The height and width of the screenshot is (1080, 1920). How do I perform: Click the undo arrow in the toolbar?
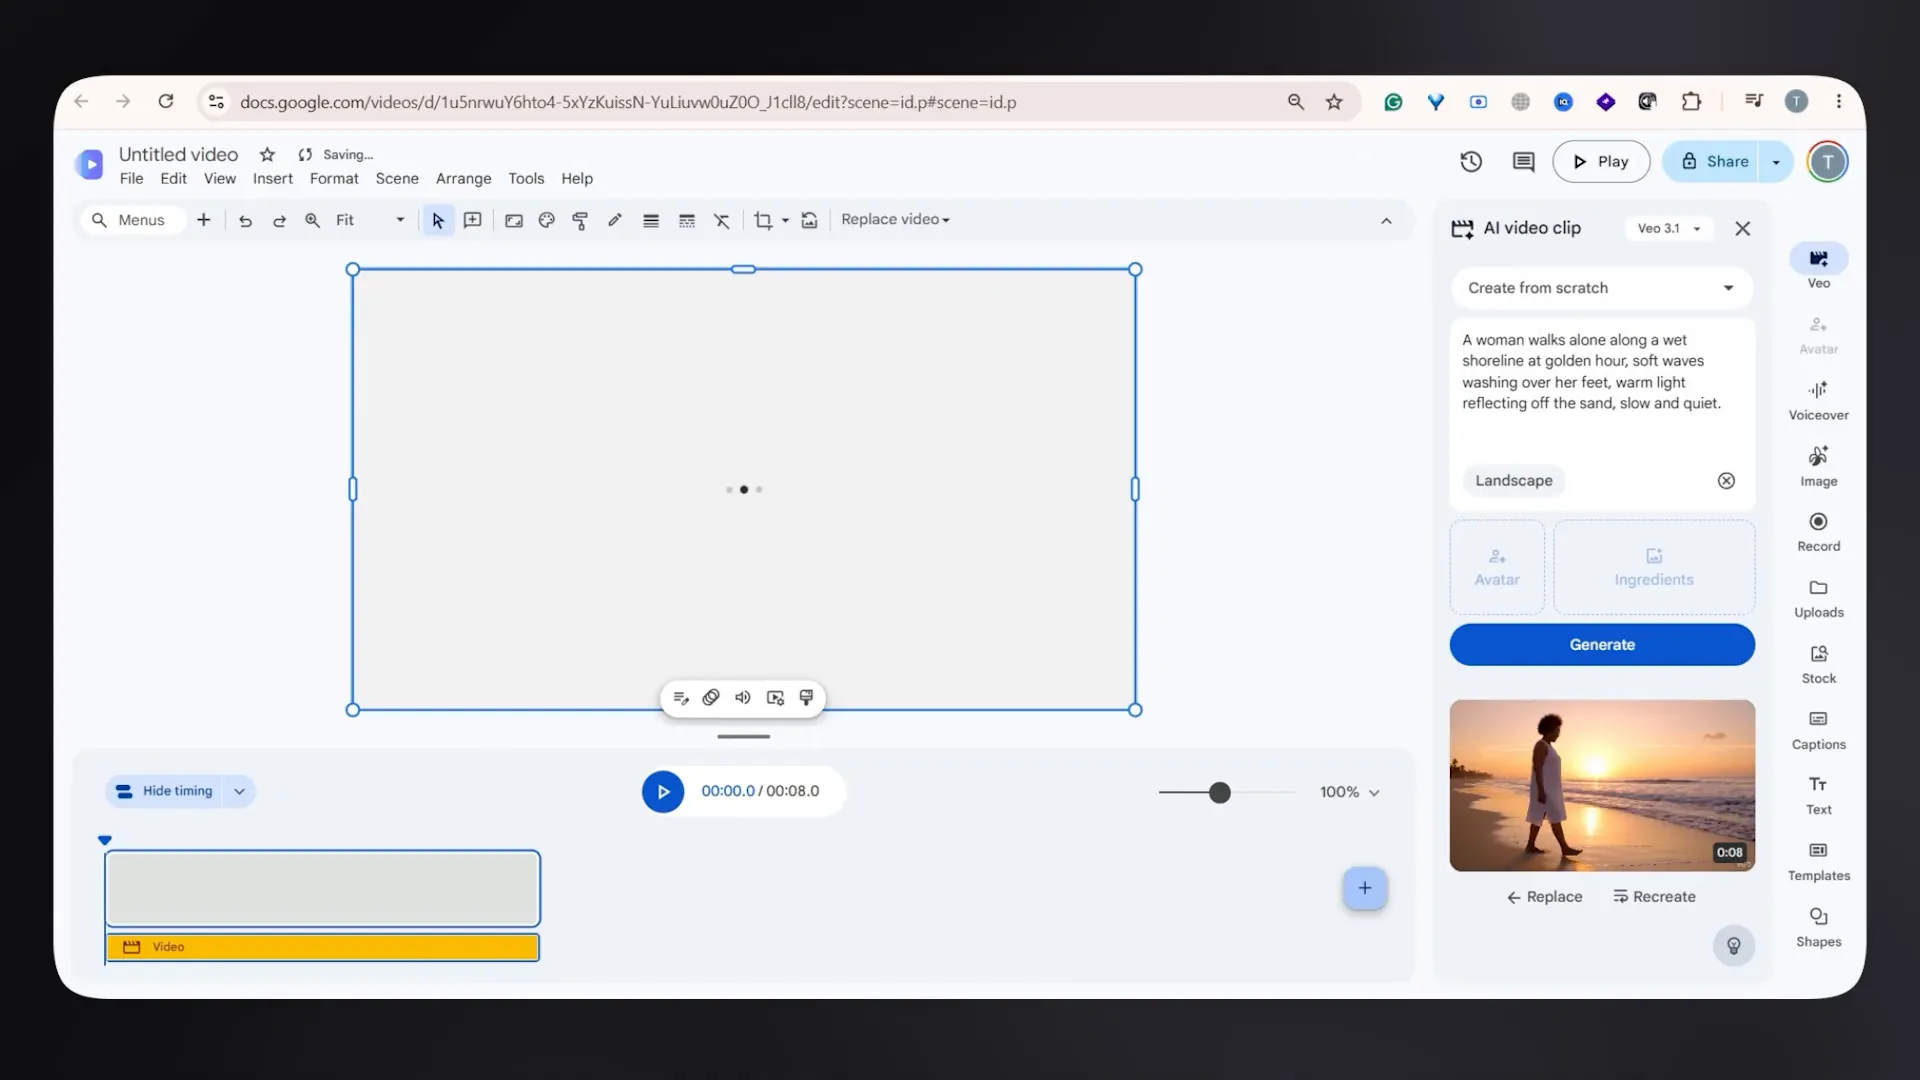tap(245, 221)
